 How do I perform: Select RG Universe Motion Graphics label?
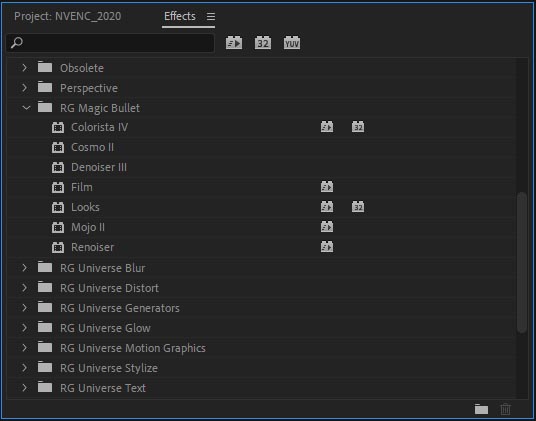pyautogui.click(x=133, y=348)
